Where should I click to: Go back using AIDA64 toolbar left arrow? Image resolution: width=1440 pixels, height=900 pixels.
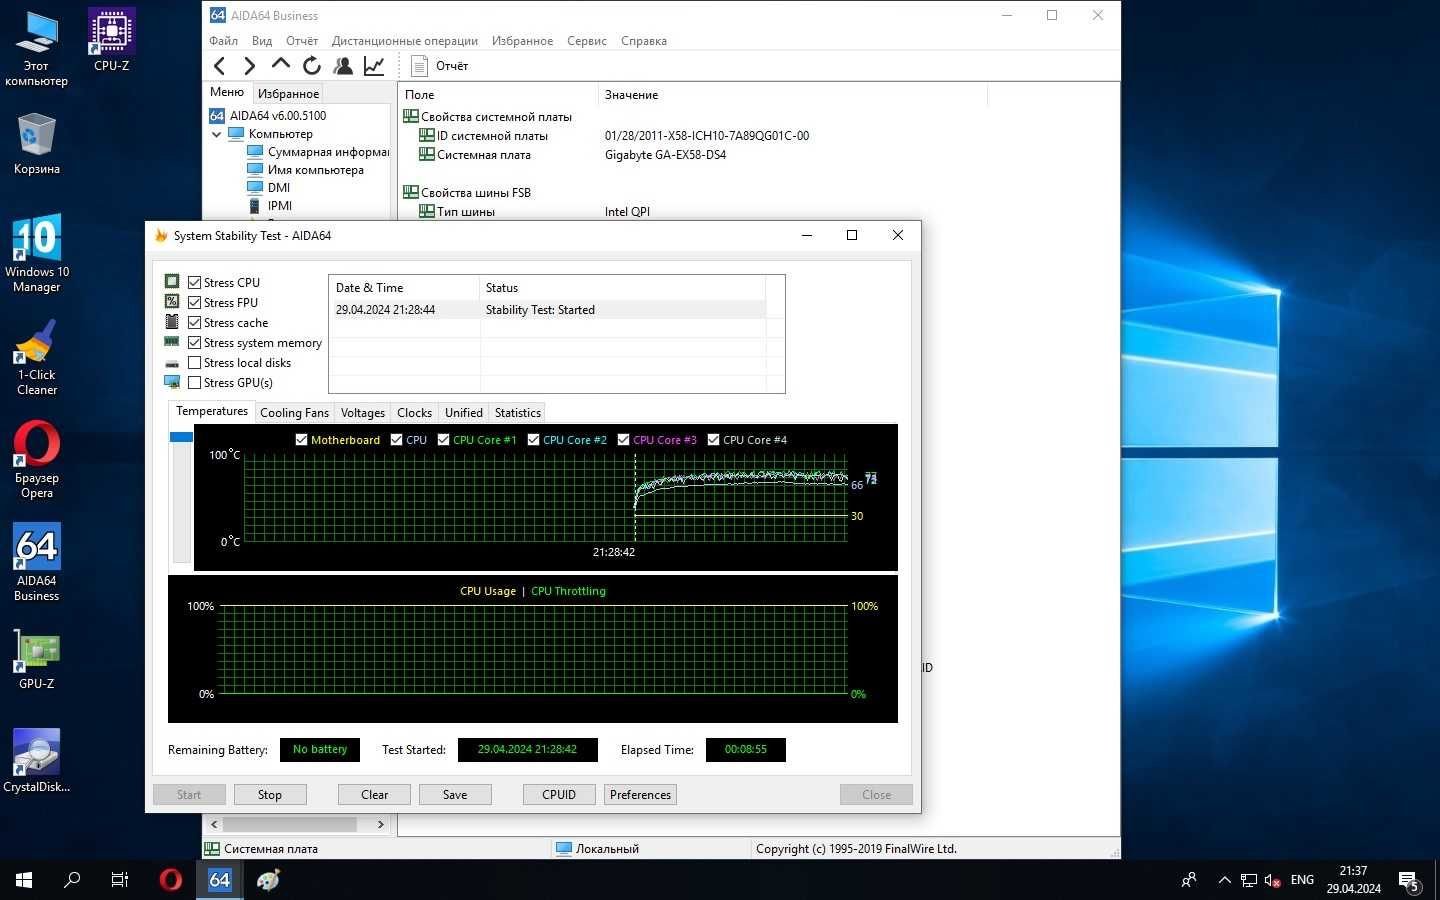click(x=220, y=66)
